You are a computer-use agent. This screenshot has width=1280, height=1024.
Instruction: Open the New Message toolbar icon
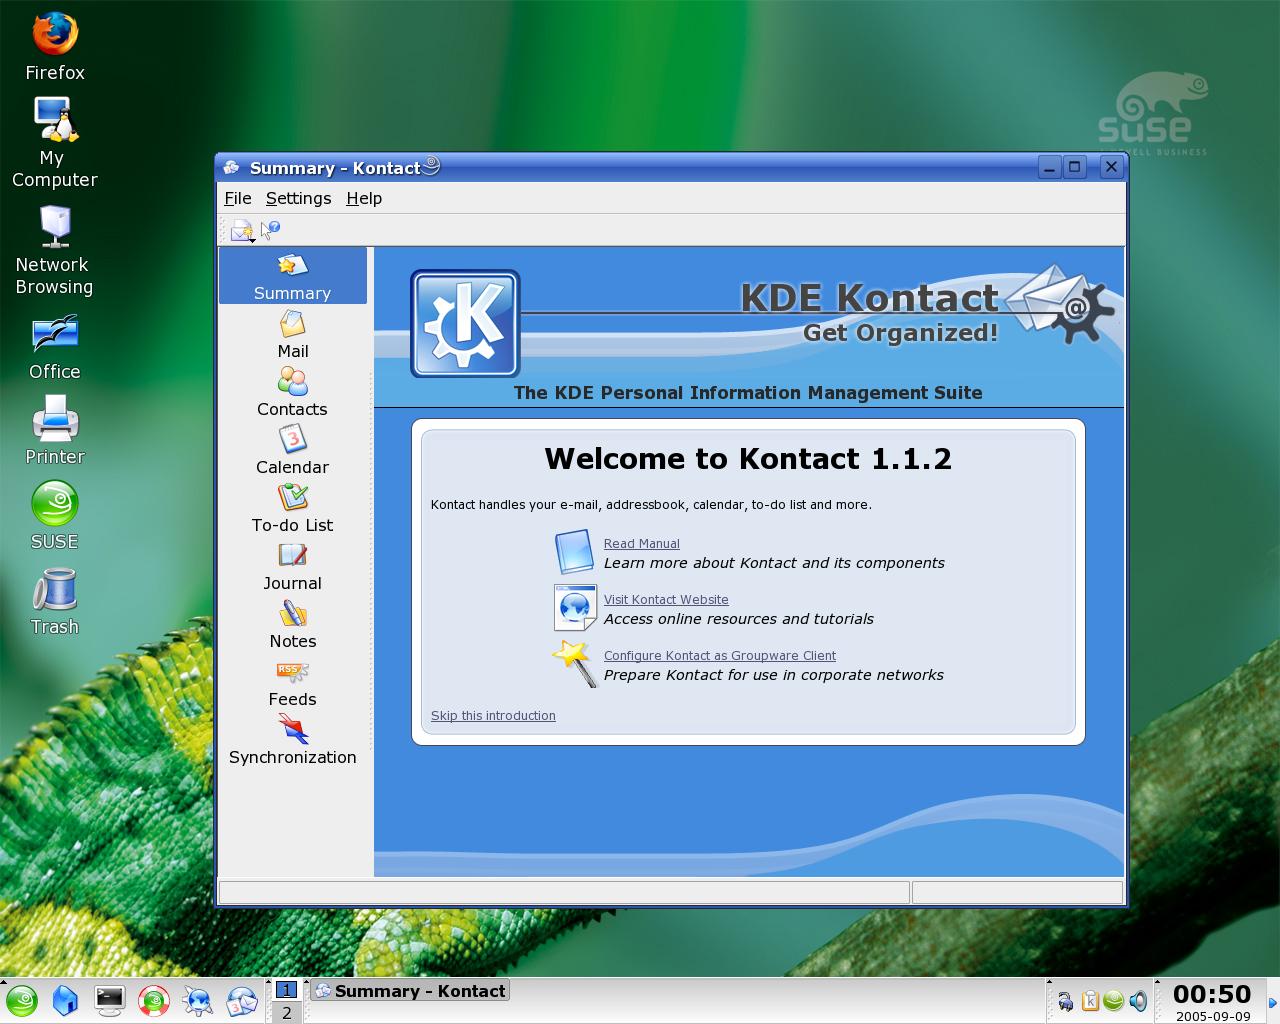(242, 231)
